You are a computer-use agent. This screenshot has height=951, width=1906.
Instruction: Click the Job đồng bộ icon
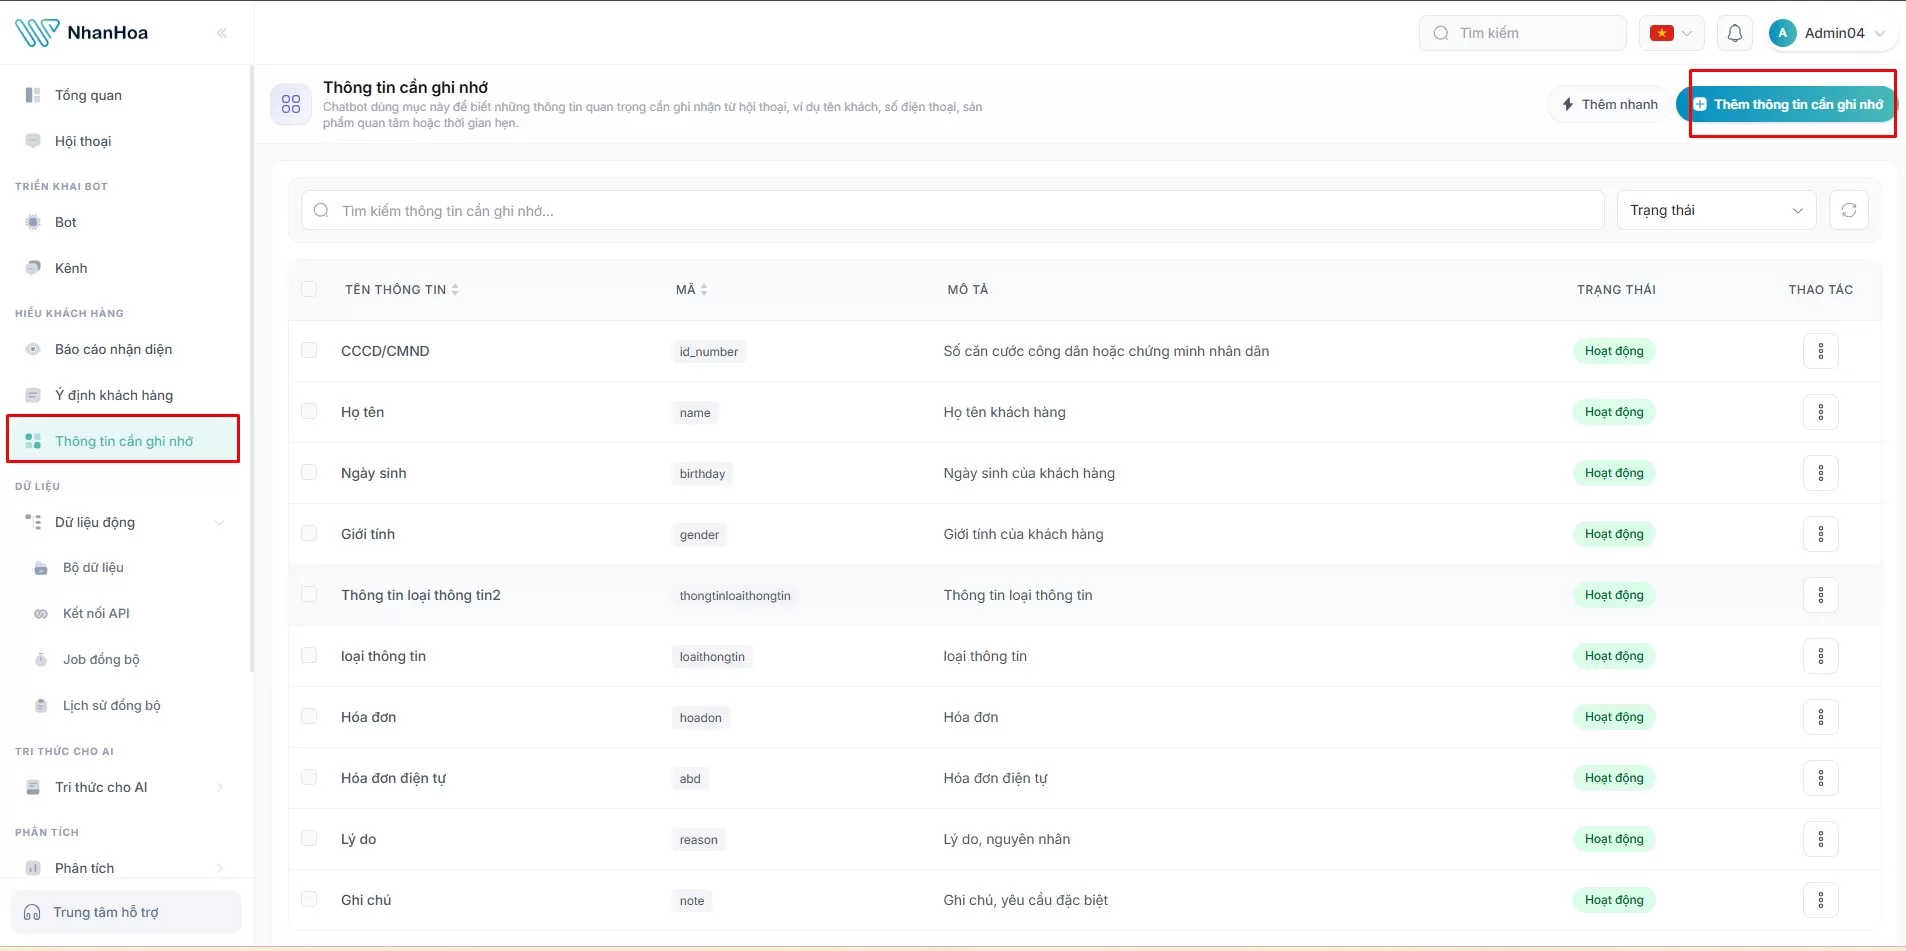(41, 660)
